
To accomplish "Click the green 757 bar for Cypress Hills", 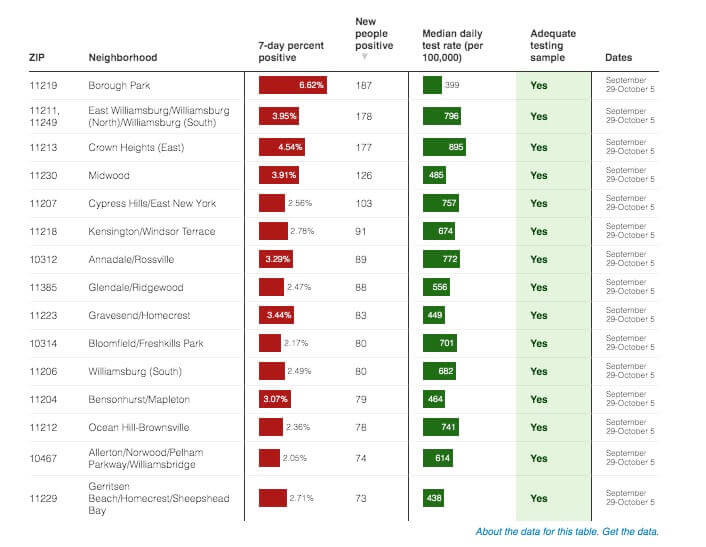I will [442, 204].
